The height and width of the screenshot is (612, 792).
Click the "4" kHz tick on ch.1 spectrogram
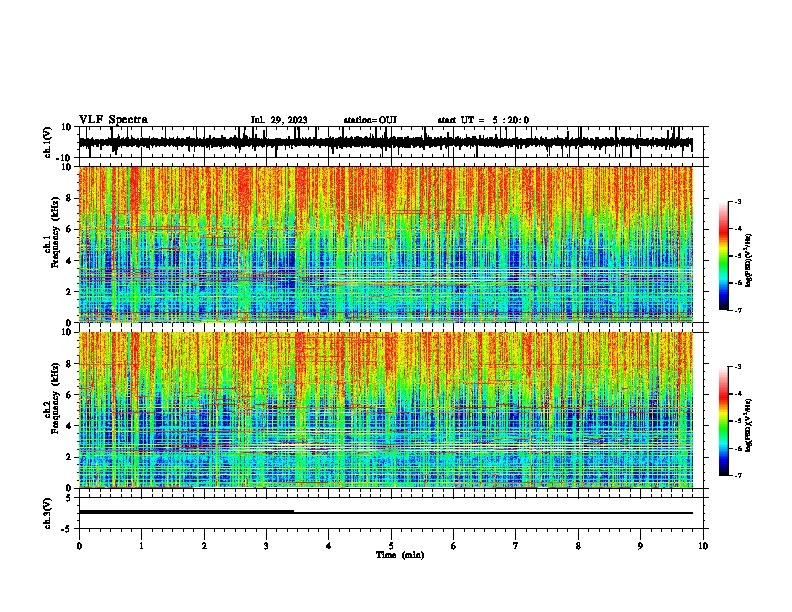[x=69, y=261]
